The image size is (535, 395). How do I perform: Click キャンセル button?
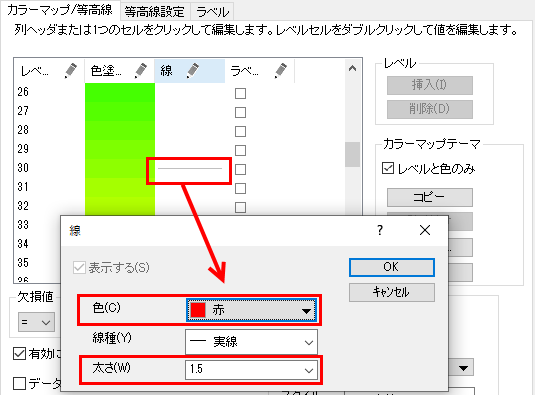point(392,292)
